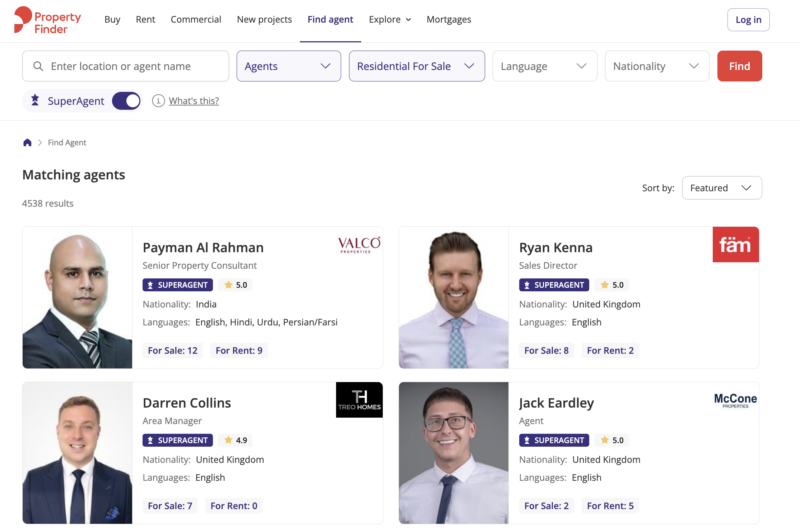Image resolution: width=800 pixels, height=531 pixels.
Task: Open the Sort by Featured dropdown
Action: pyautogui.click(x=721, y=188)
